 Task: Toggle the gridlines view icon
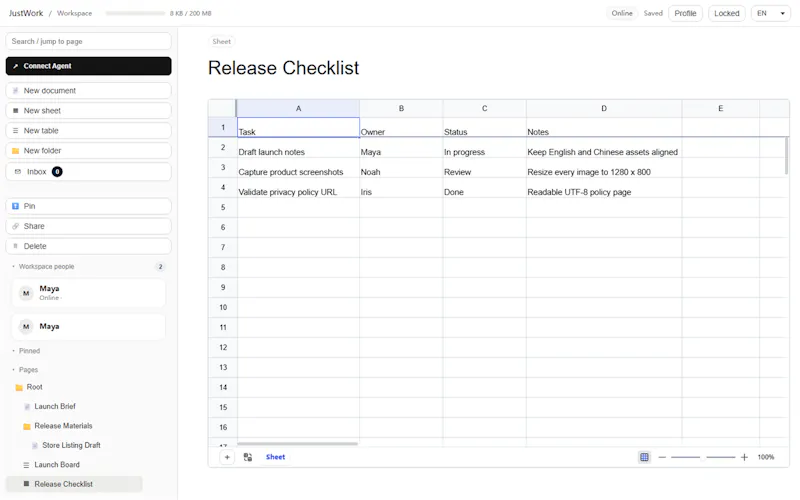[x=644, y=457]
